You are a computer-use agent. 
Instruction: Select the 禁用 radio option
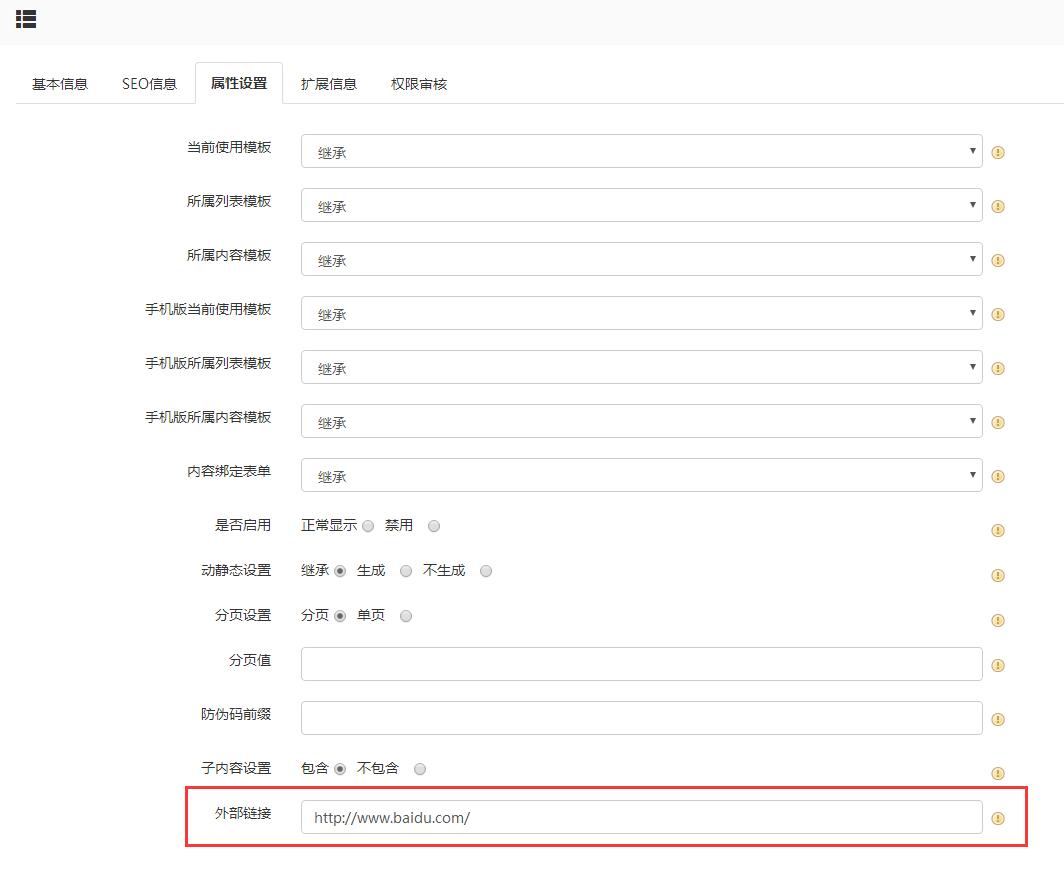pos(433,525)
